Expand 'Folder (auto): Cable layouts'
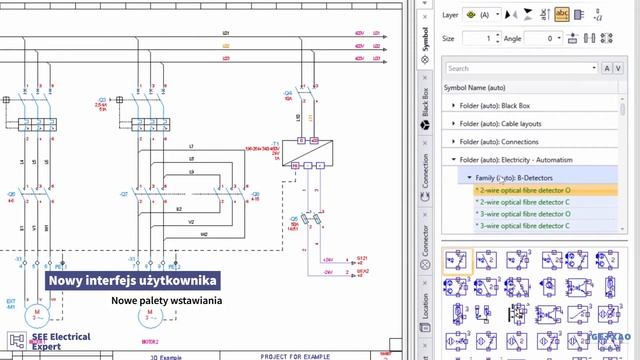The width and height of the screenshot is (640, 360). pos(453,123)
